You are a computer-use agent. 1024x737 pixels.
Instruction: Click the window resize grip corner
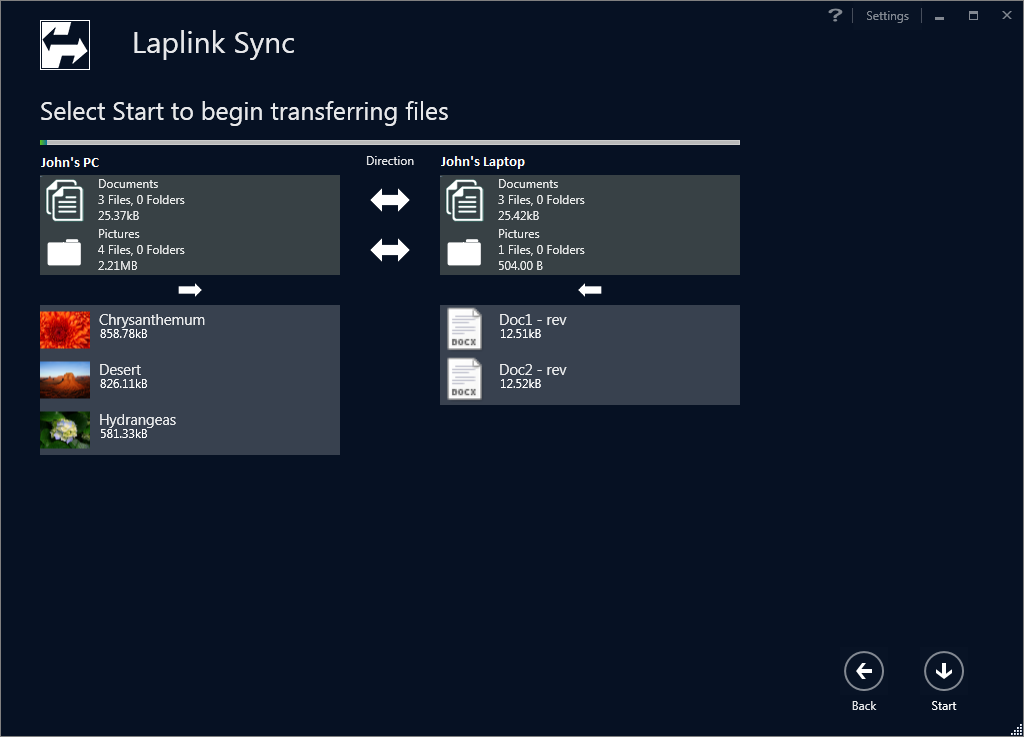pyautogui.click(x=1016, y=730)
